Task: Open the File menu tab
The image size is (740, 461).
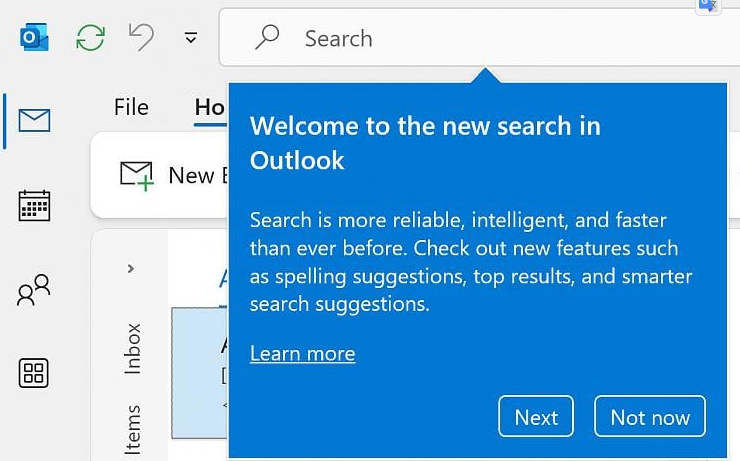Action: coord(131,107)
